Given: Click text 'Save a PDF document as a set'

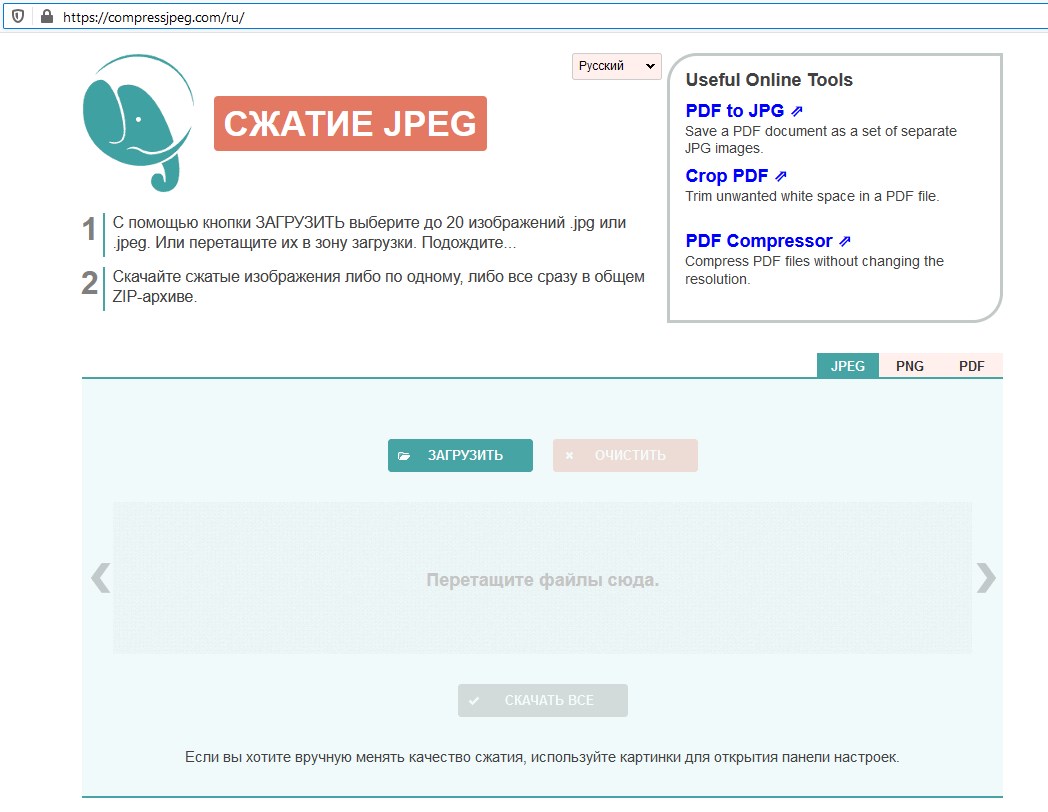Looking at the screenshot, I should pos(775,131).
